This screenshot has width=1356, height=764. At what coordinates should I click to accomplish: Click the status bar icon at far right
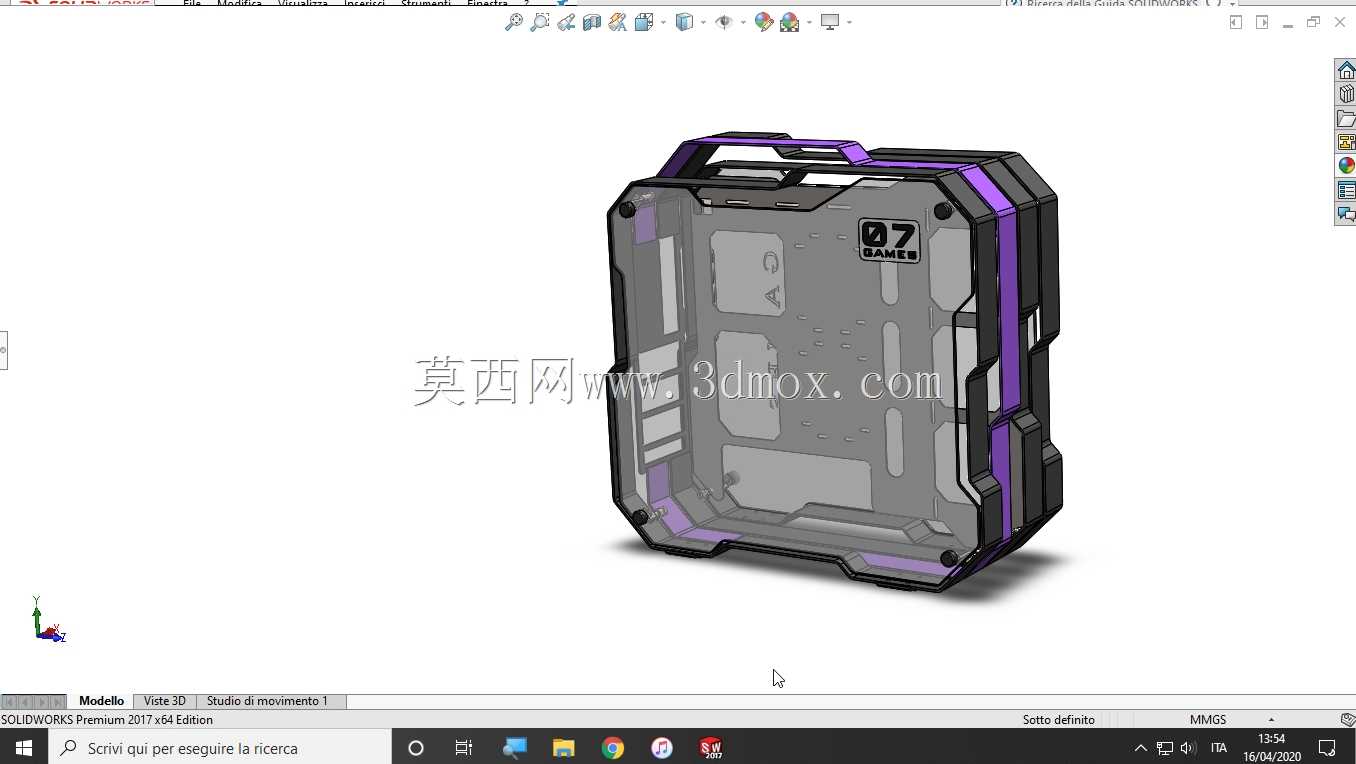click(1348, 720)
